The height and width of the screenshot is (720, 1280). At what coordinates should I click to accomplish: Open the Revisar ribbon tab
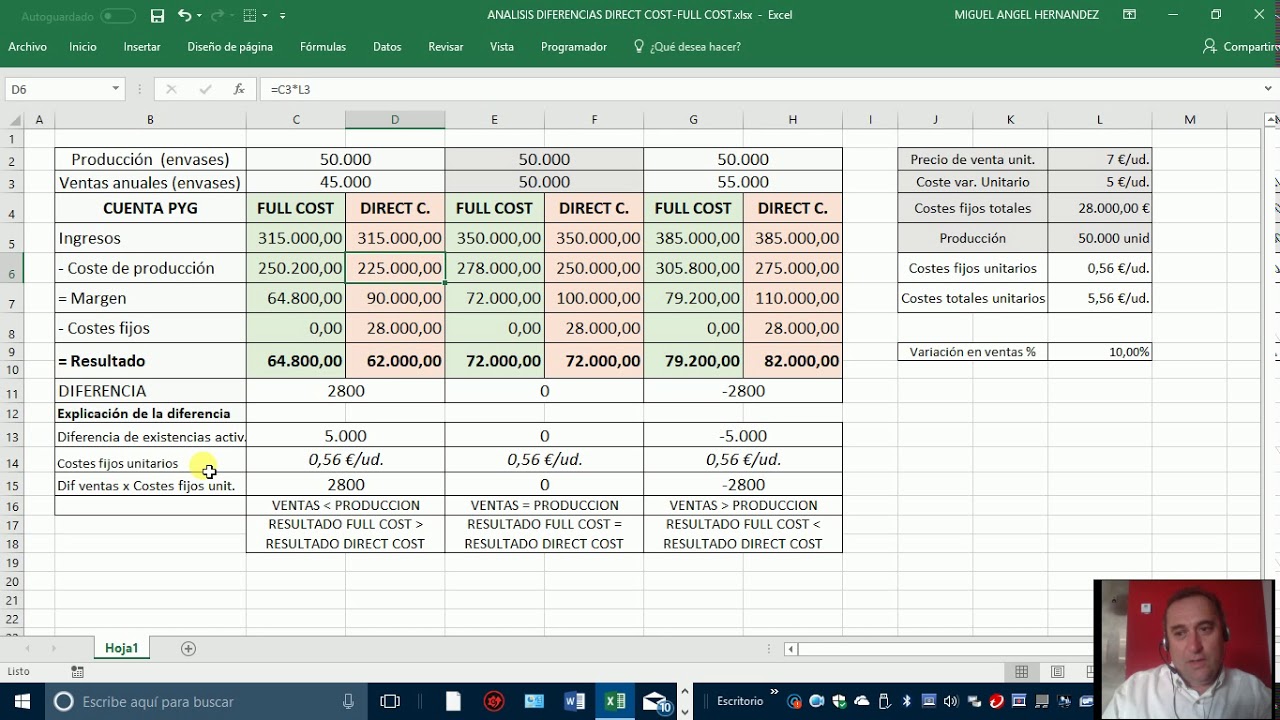pos(446,47)
